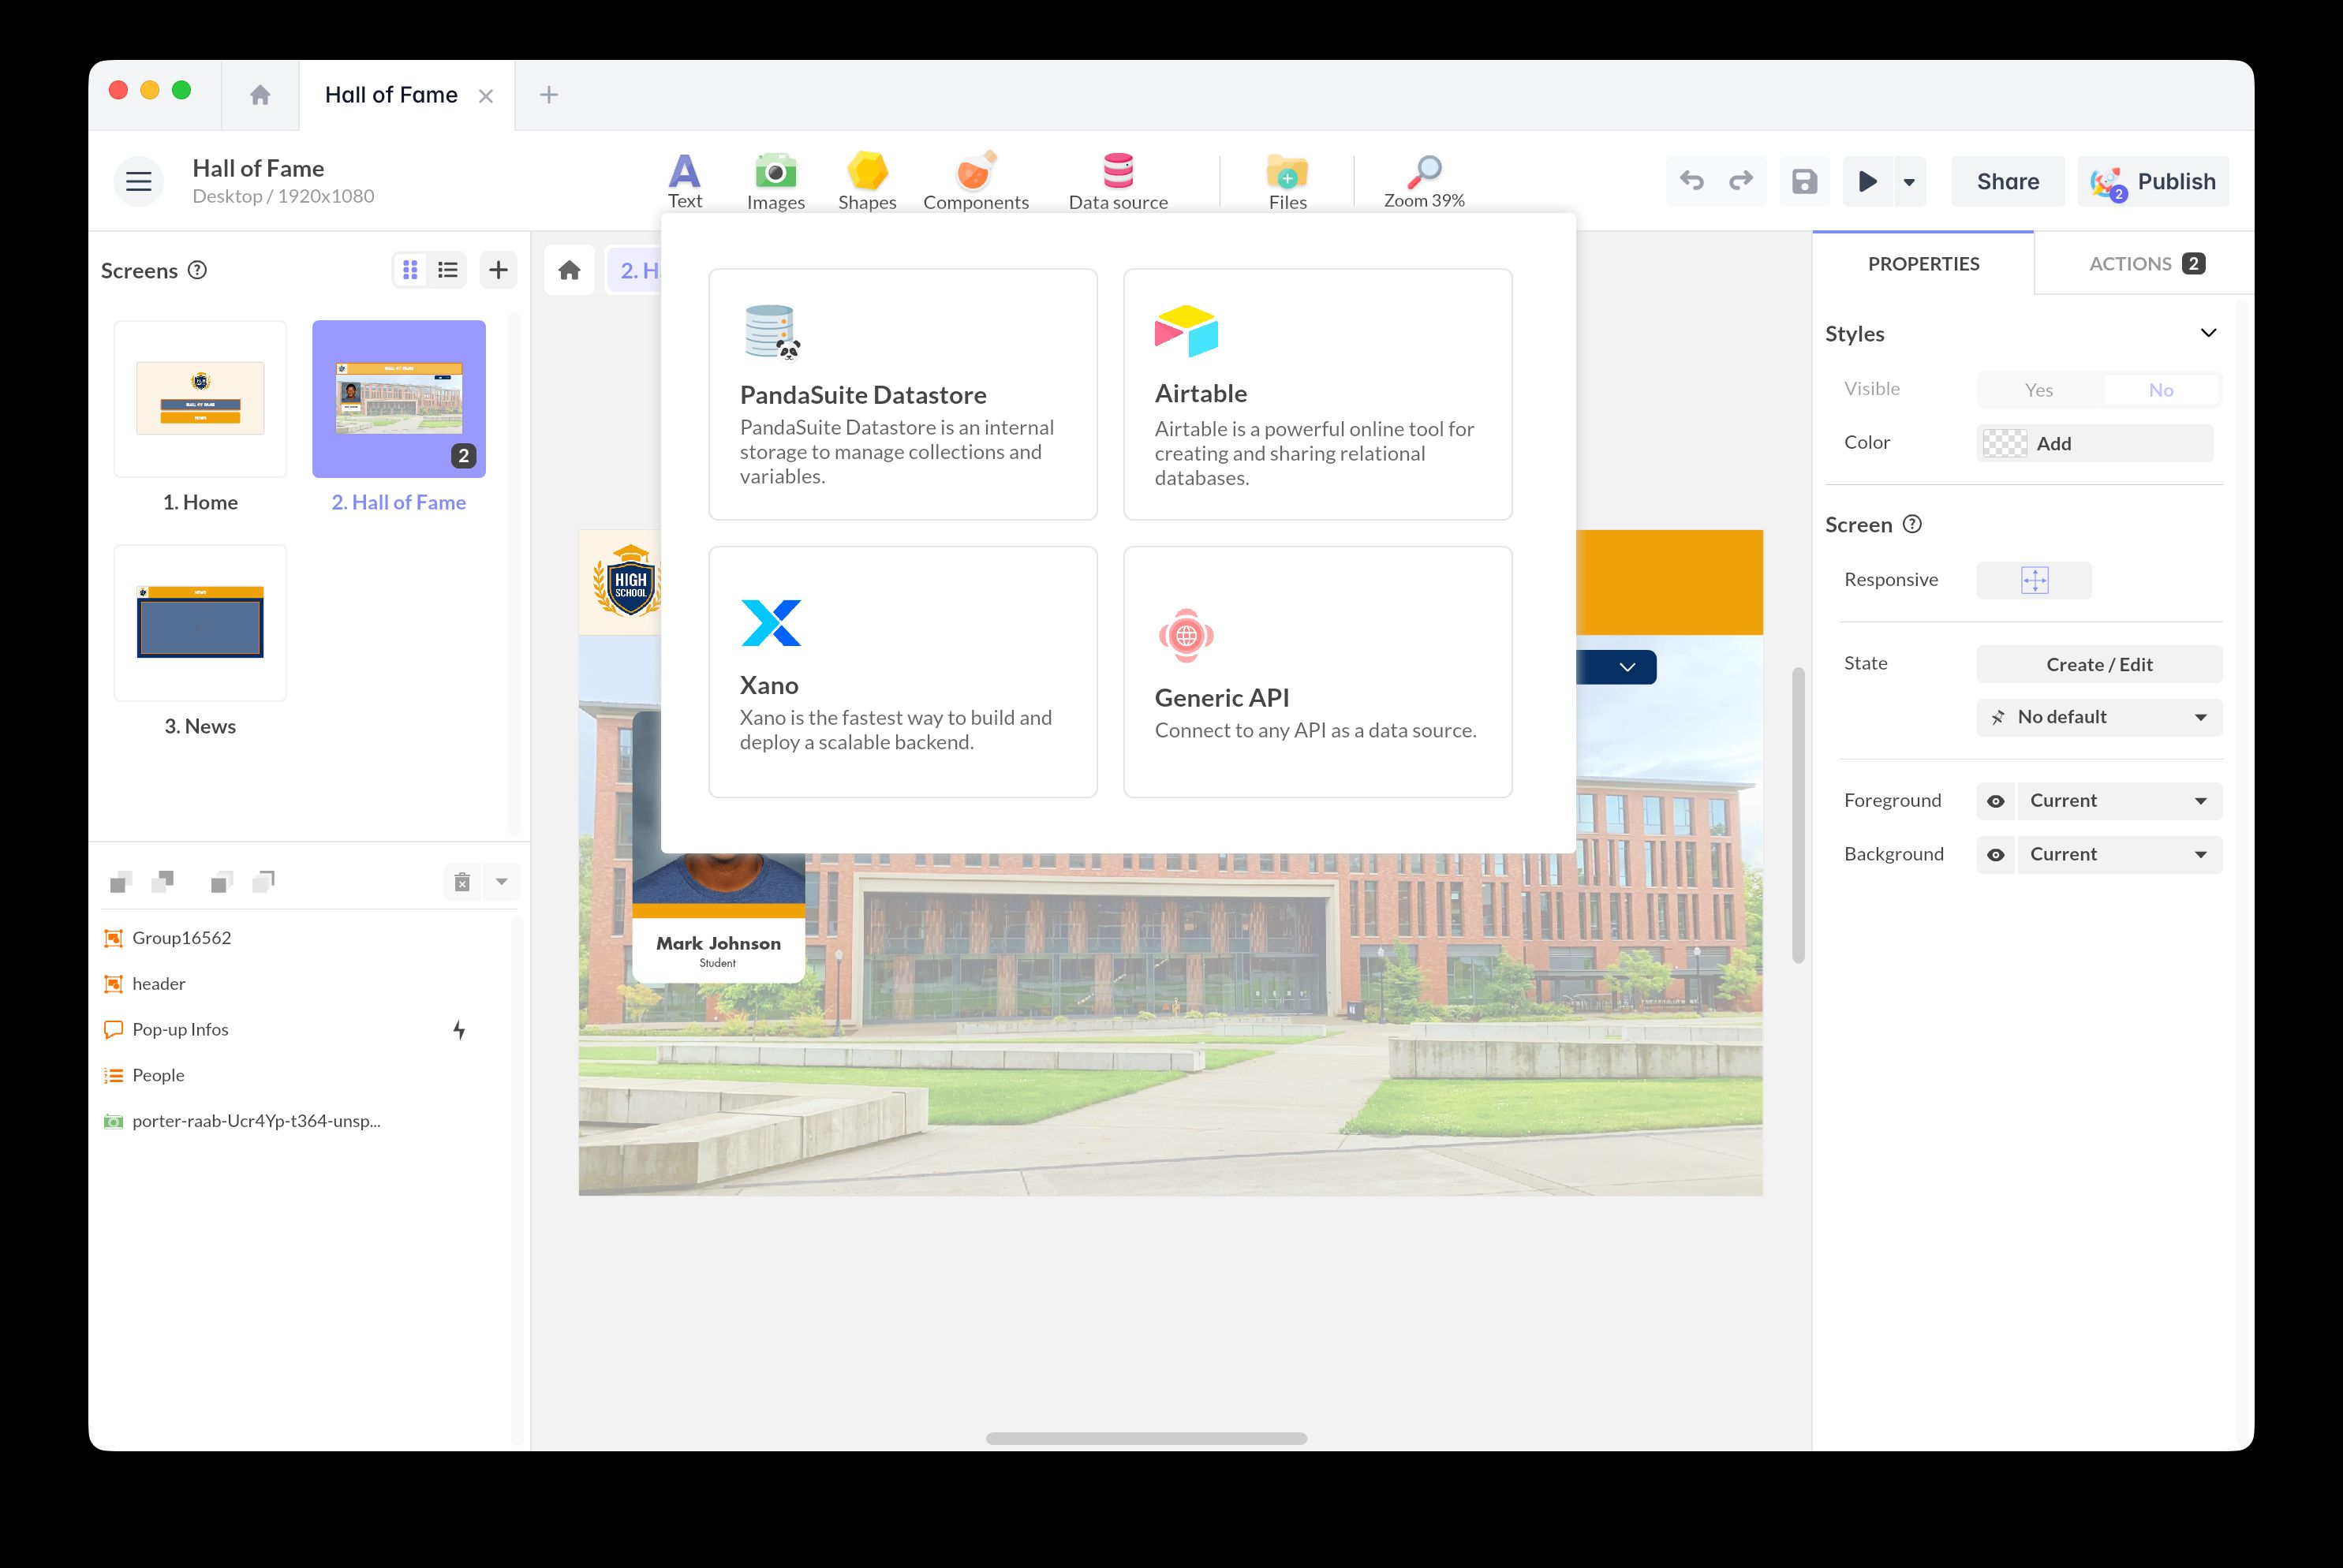Click the Shapes tool icon
Screen dimensions: 2343x1568
[866, 180]
